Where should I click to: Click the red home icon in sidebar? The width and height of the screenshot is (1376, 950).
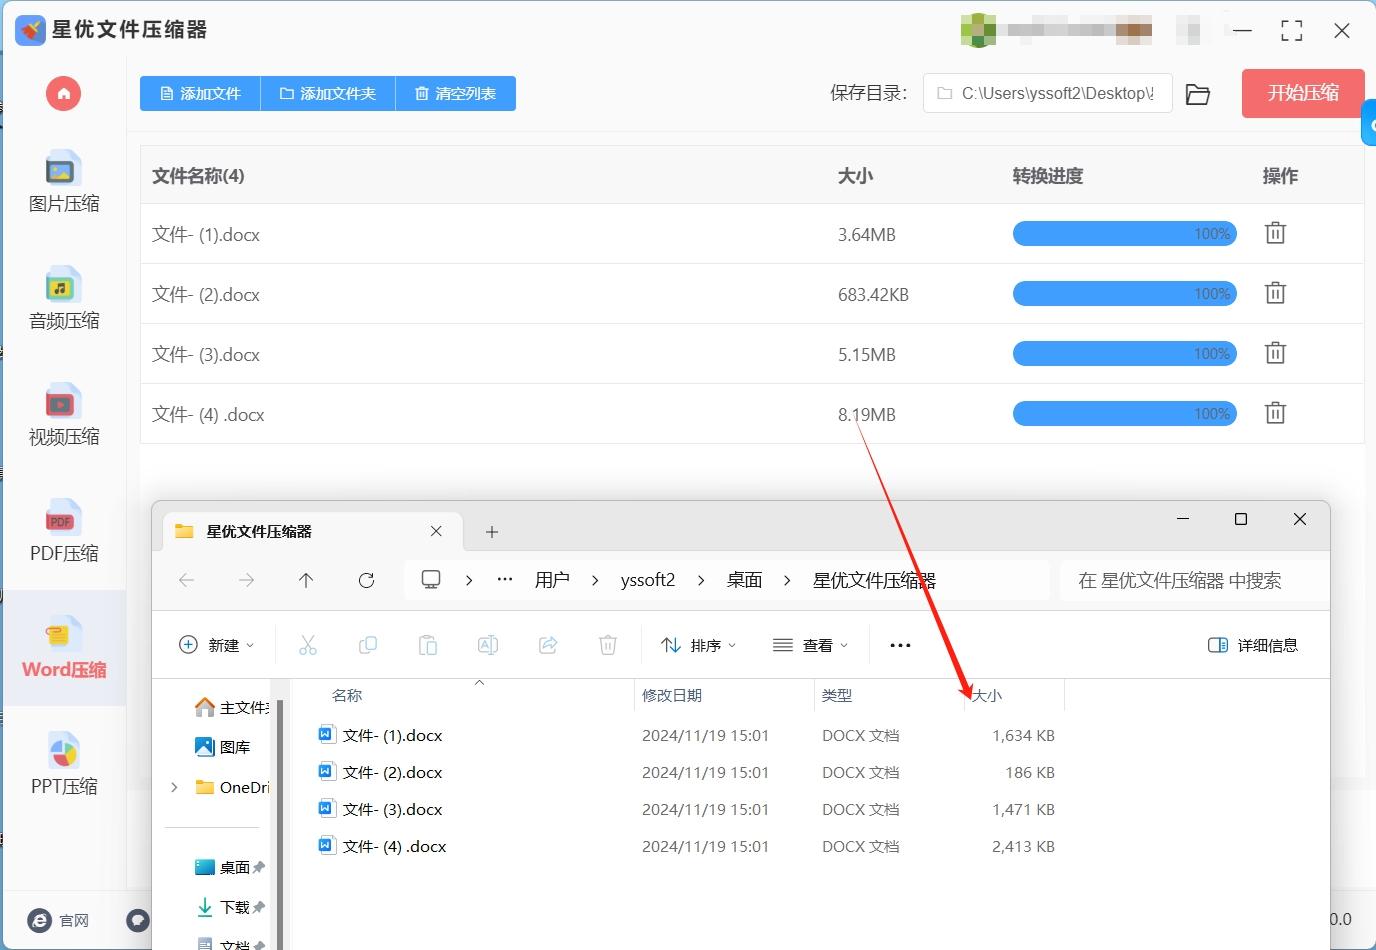click(63, 94)
